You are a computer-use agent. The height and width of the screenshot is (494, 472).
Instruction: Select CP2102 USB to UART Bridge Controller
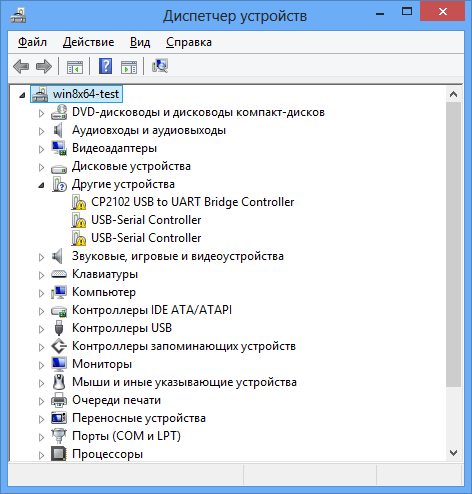193,202
